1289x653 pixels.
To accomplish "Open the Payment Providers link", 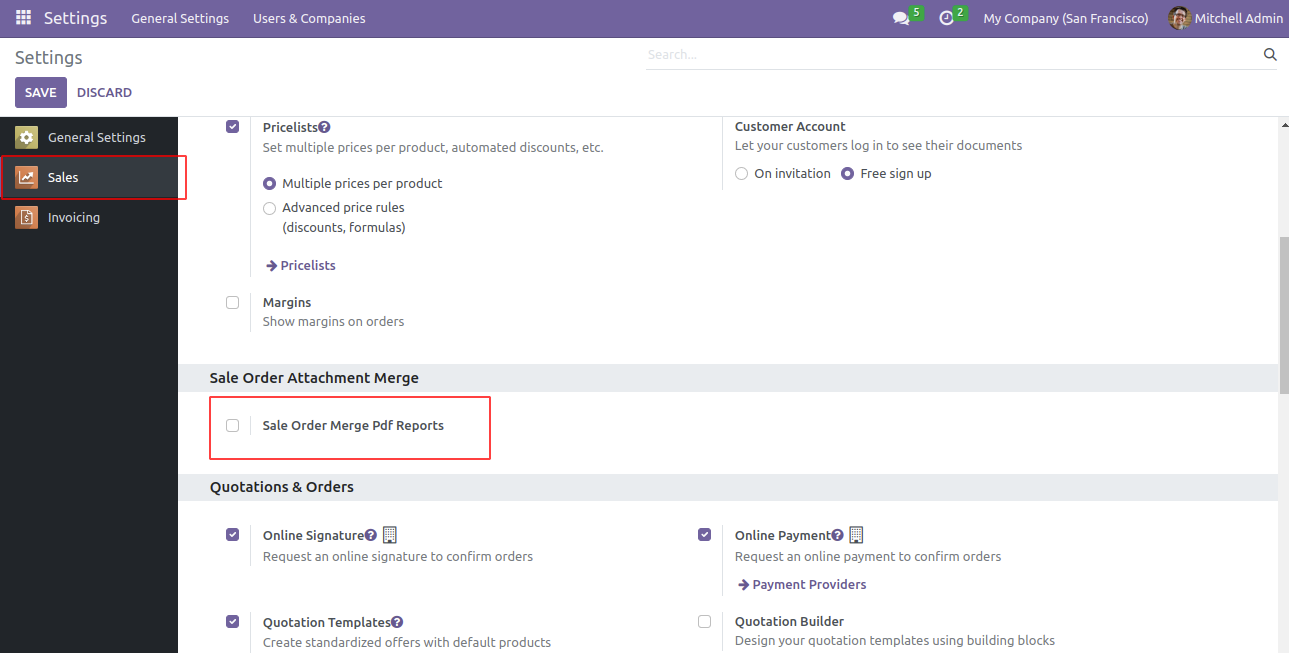I will click(802, 584).
